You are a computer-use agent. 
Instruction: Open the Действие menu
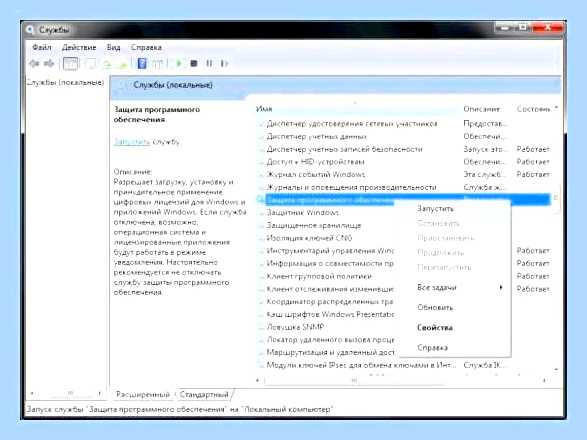point(79,48)
